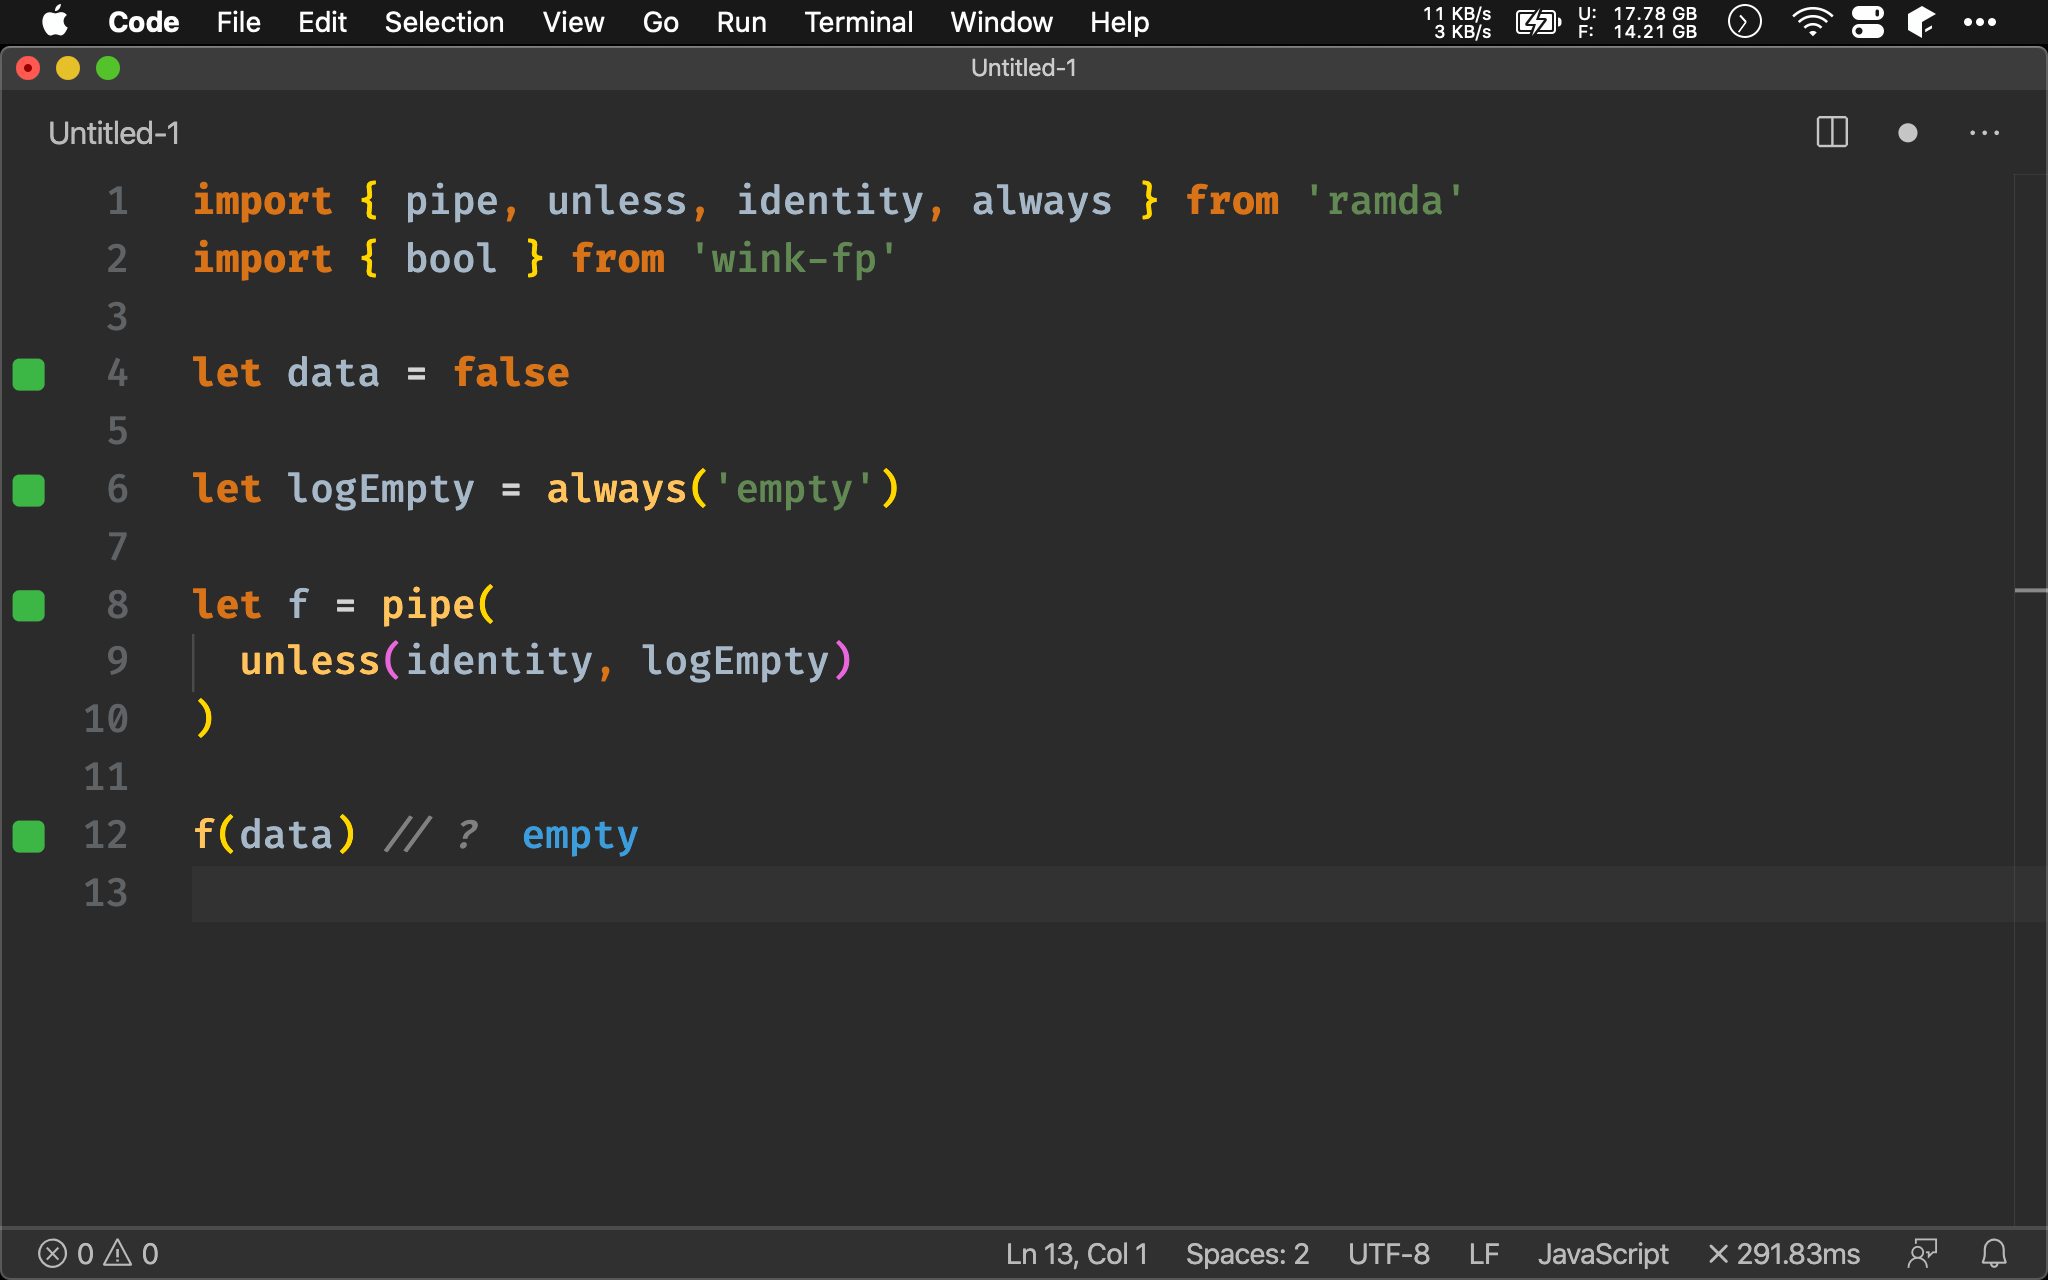The height and width of the screenshot is (1280, 2048).
Task: Click the network speed indicator in menu bar
Action: pyautogui.click(x=1457, y=22)
